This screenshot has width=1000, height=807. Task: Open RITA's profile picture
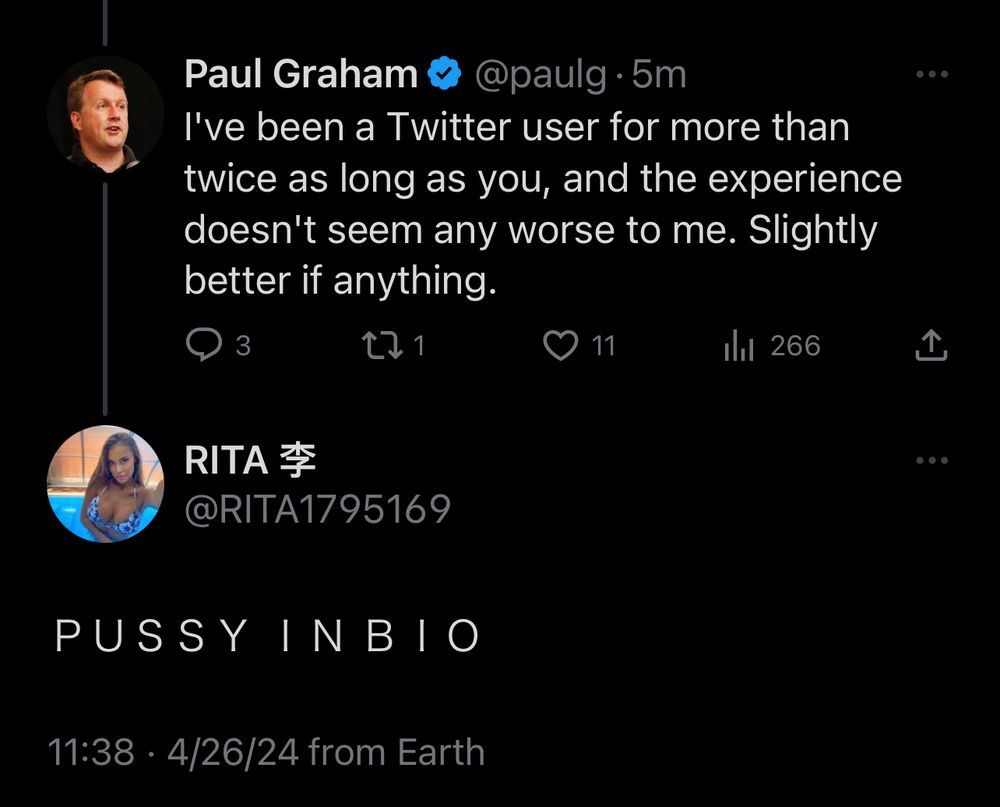pyautogui.click(x=105, y=484)
